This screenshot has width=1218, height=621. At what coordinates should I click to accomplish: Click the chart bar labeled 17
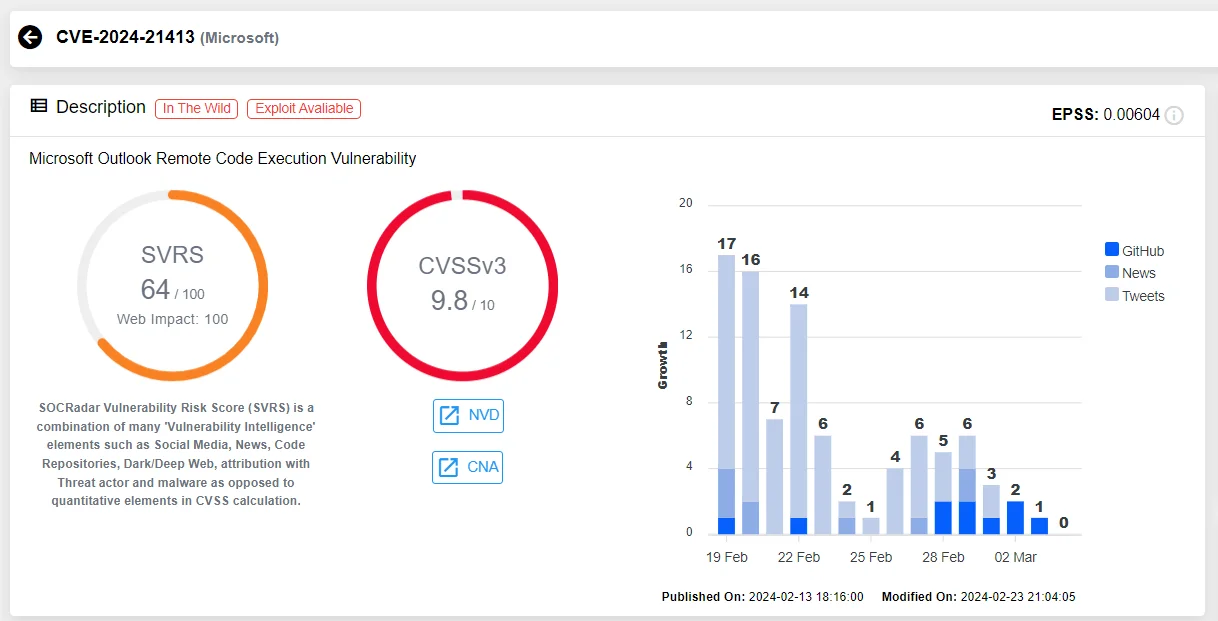(x=727, y=395)
